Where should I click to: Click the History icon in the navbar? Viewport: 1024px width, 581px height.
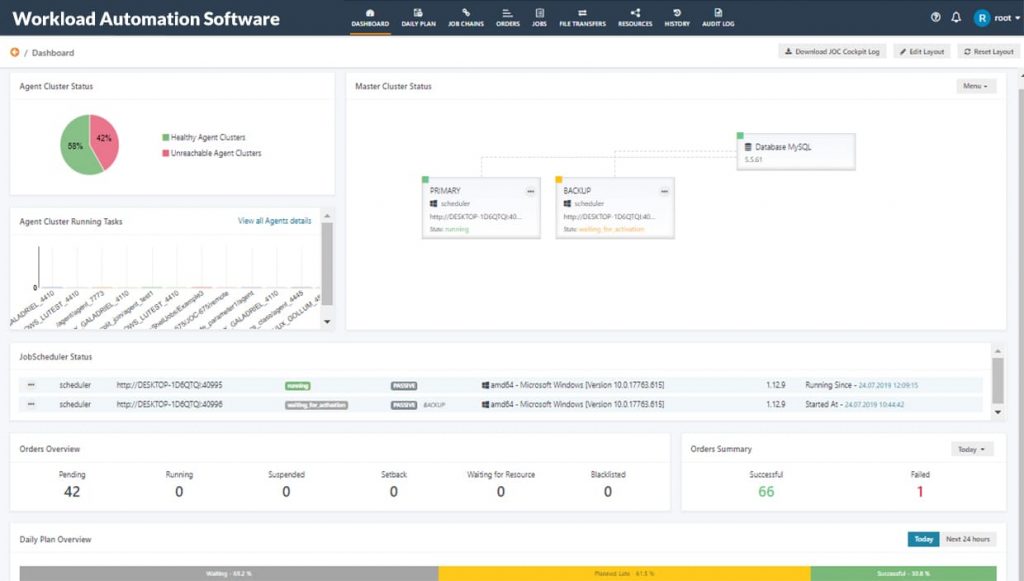point(677,15)
